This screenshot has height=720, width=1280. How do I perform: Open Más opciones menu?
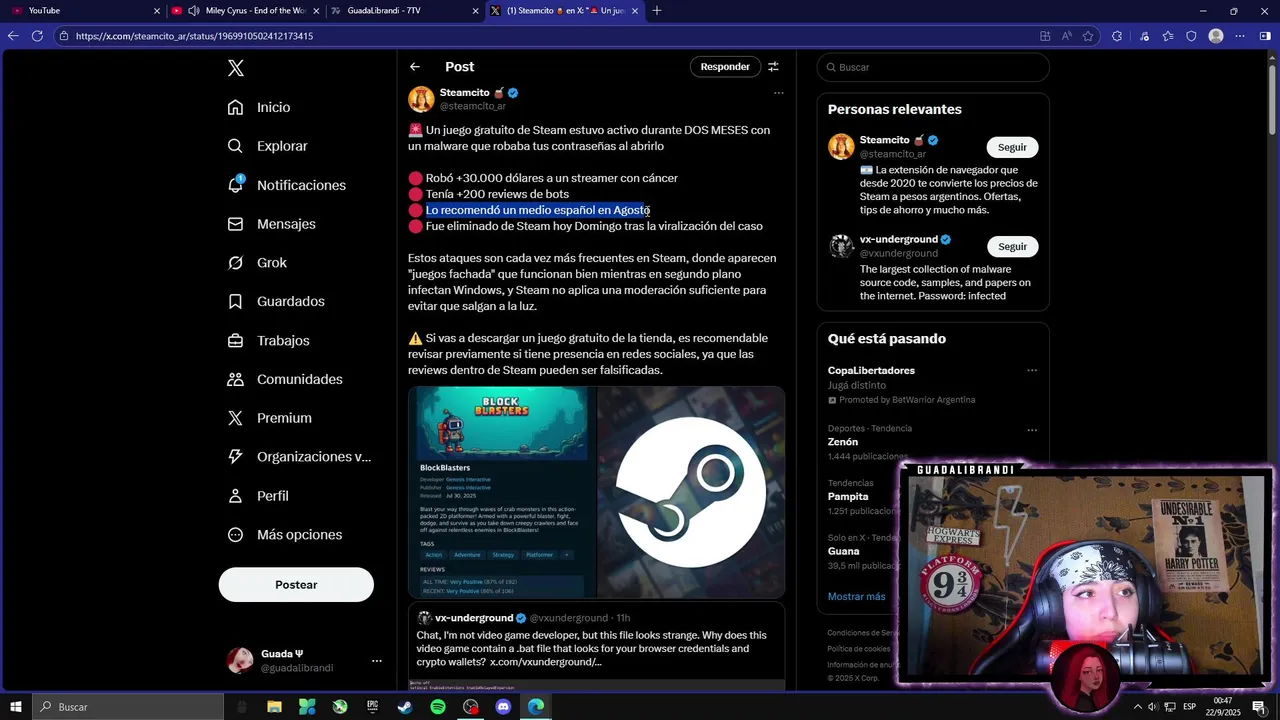coord(285,535)
